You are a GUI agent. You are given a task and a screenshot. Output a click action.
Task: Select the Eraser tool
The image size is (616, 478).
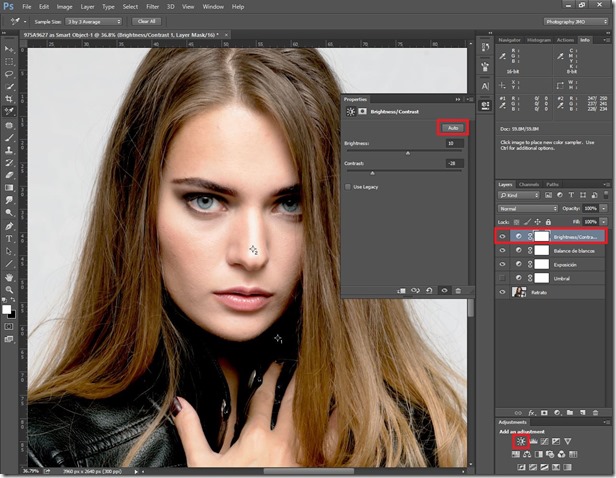pos(9,175)
